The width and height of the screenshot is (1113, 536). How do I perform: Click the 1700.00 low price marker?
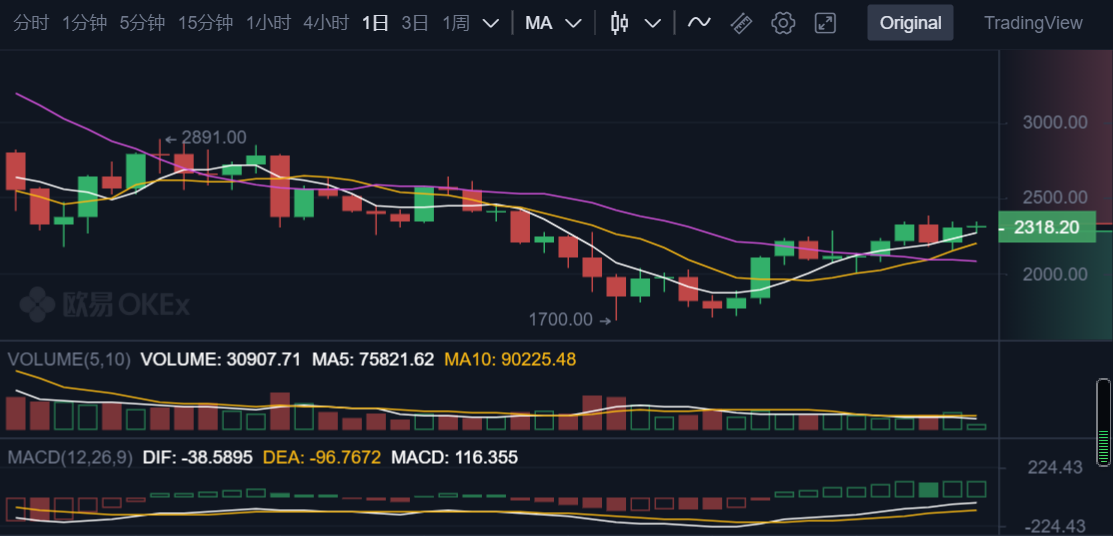coord(569,320)
